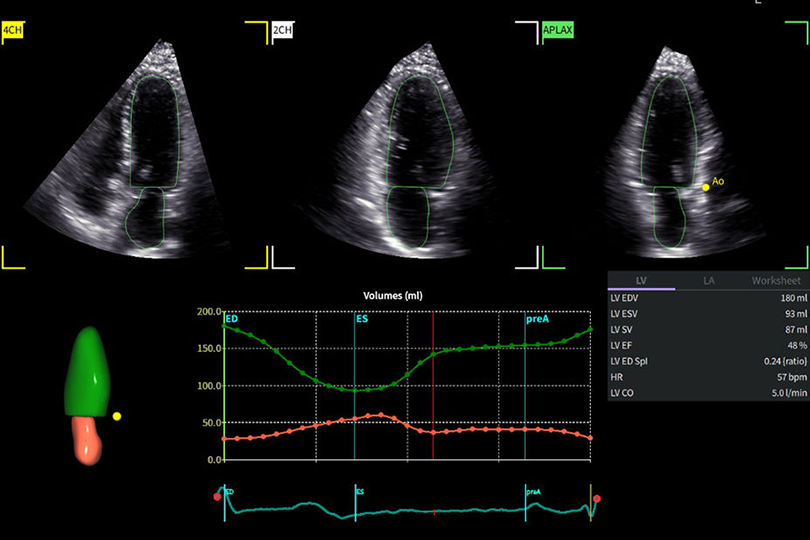
Task: Click the LV ESV 93 ml row
Action: click(x=708, y=314)
